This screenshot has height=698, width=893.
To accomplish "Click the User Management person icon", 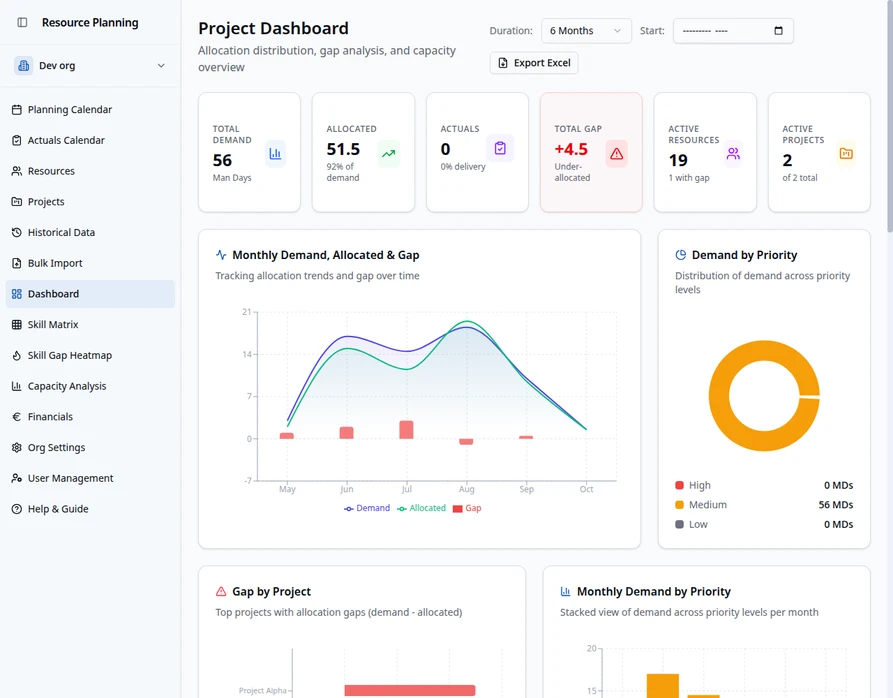I will [17, 478].
